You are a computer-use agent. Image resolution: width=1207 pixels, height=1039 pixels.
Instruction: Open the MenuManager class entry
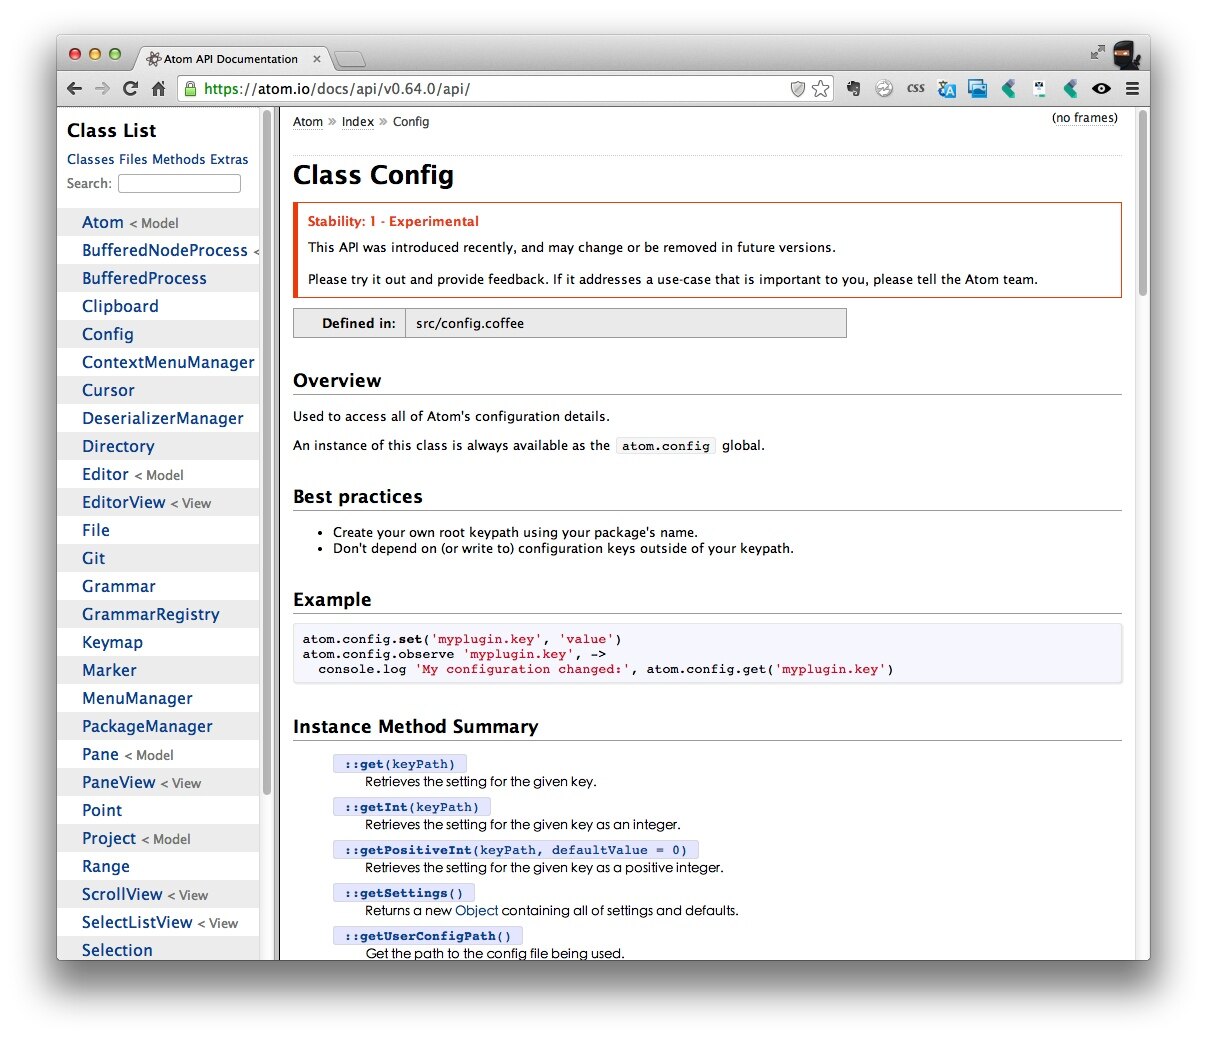137,698
